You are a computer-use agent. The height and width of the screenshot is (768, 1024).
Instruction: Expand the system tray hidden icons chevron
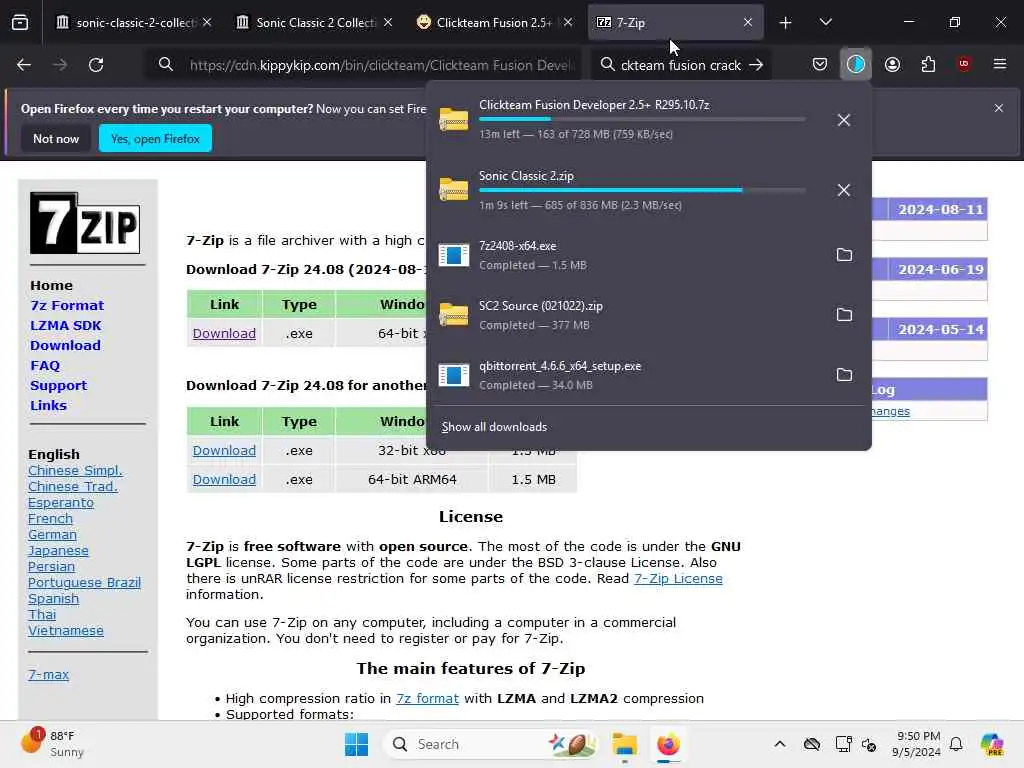780,744
